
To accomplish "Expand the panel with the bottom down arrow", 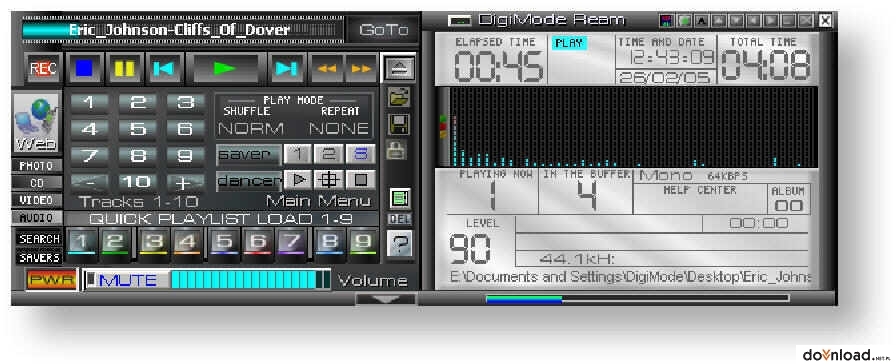I will pyautogui.click(x=386, y=299).
